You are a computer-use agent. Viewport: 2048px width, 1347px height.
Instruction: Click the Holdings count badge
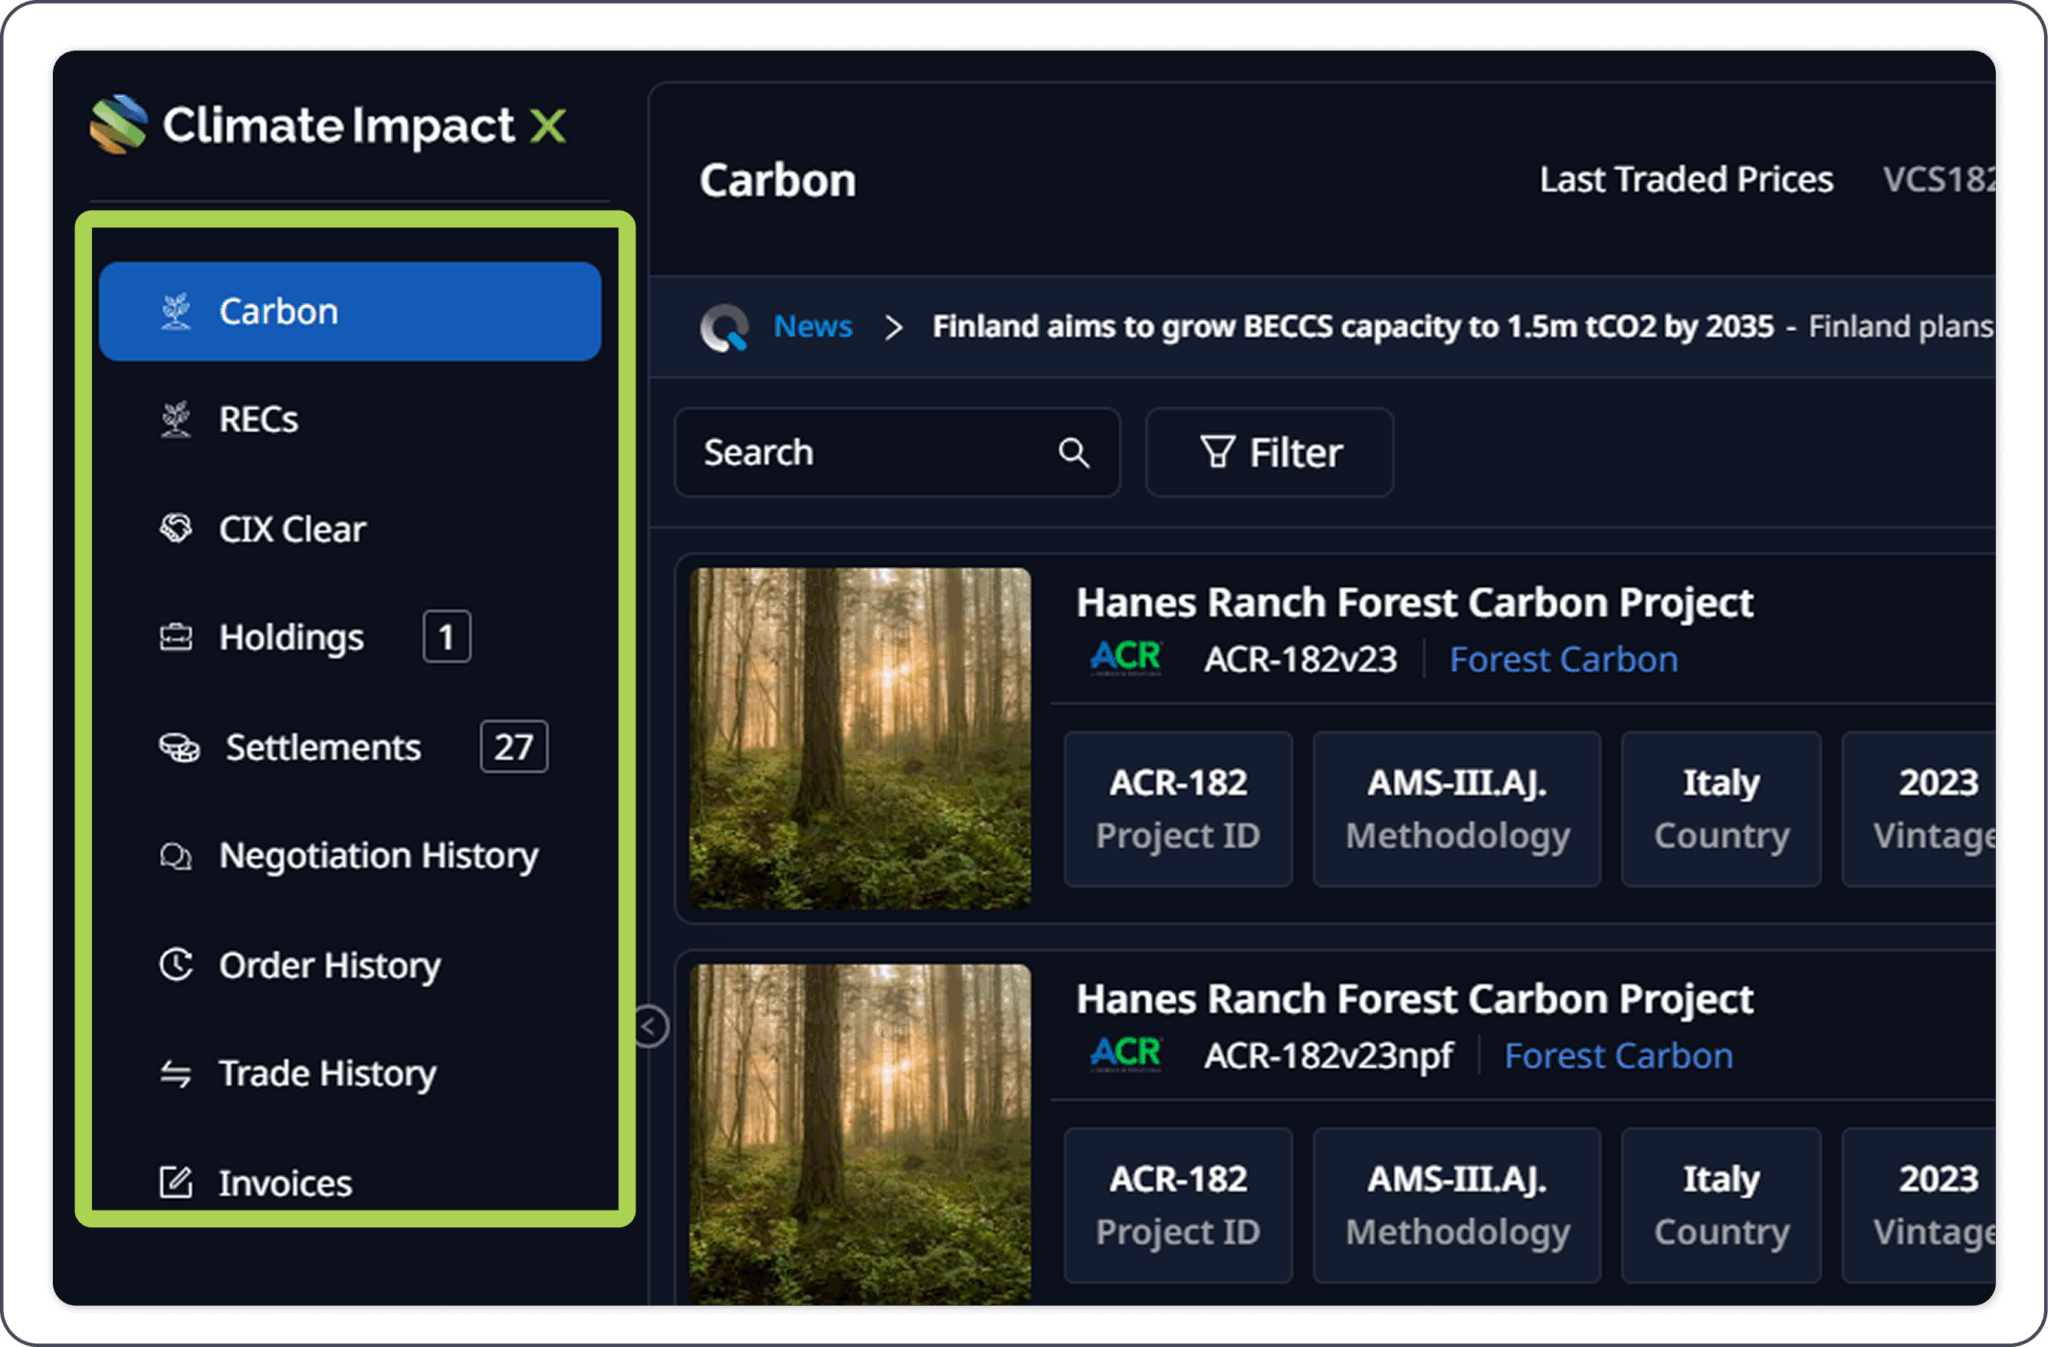point(447,637)
